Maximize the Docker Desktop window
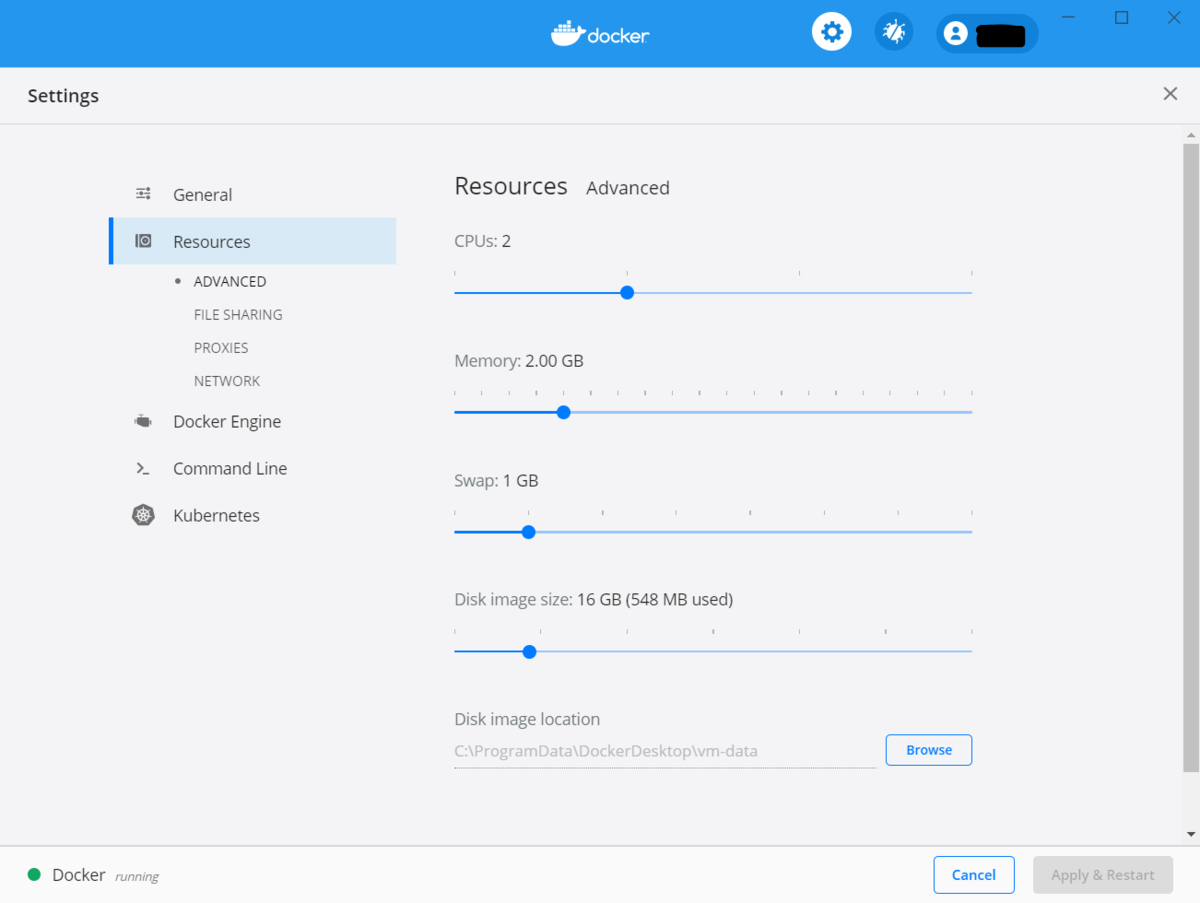 click(x=1122, y=17)
